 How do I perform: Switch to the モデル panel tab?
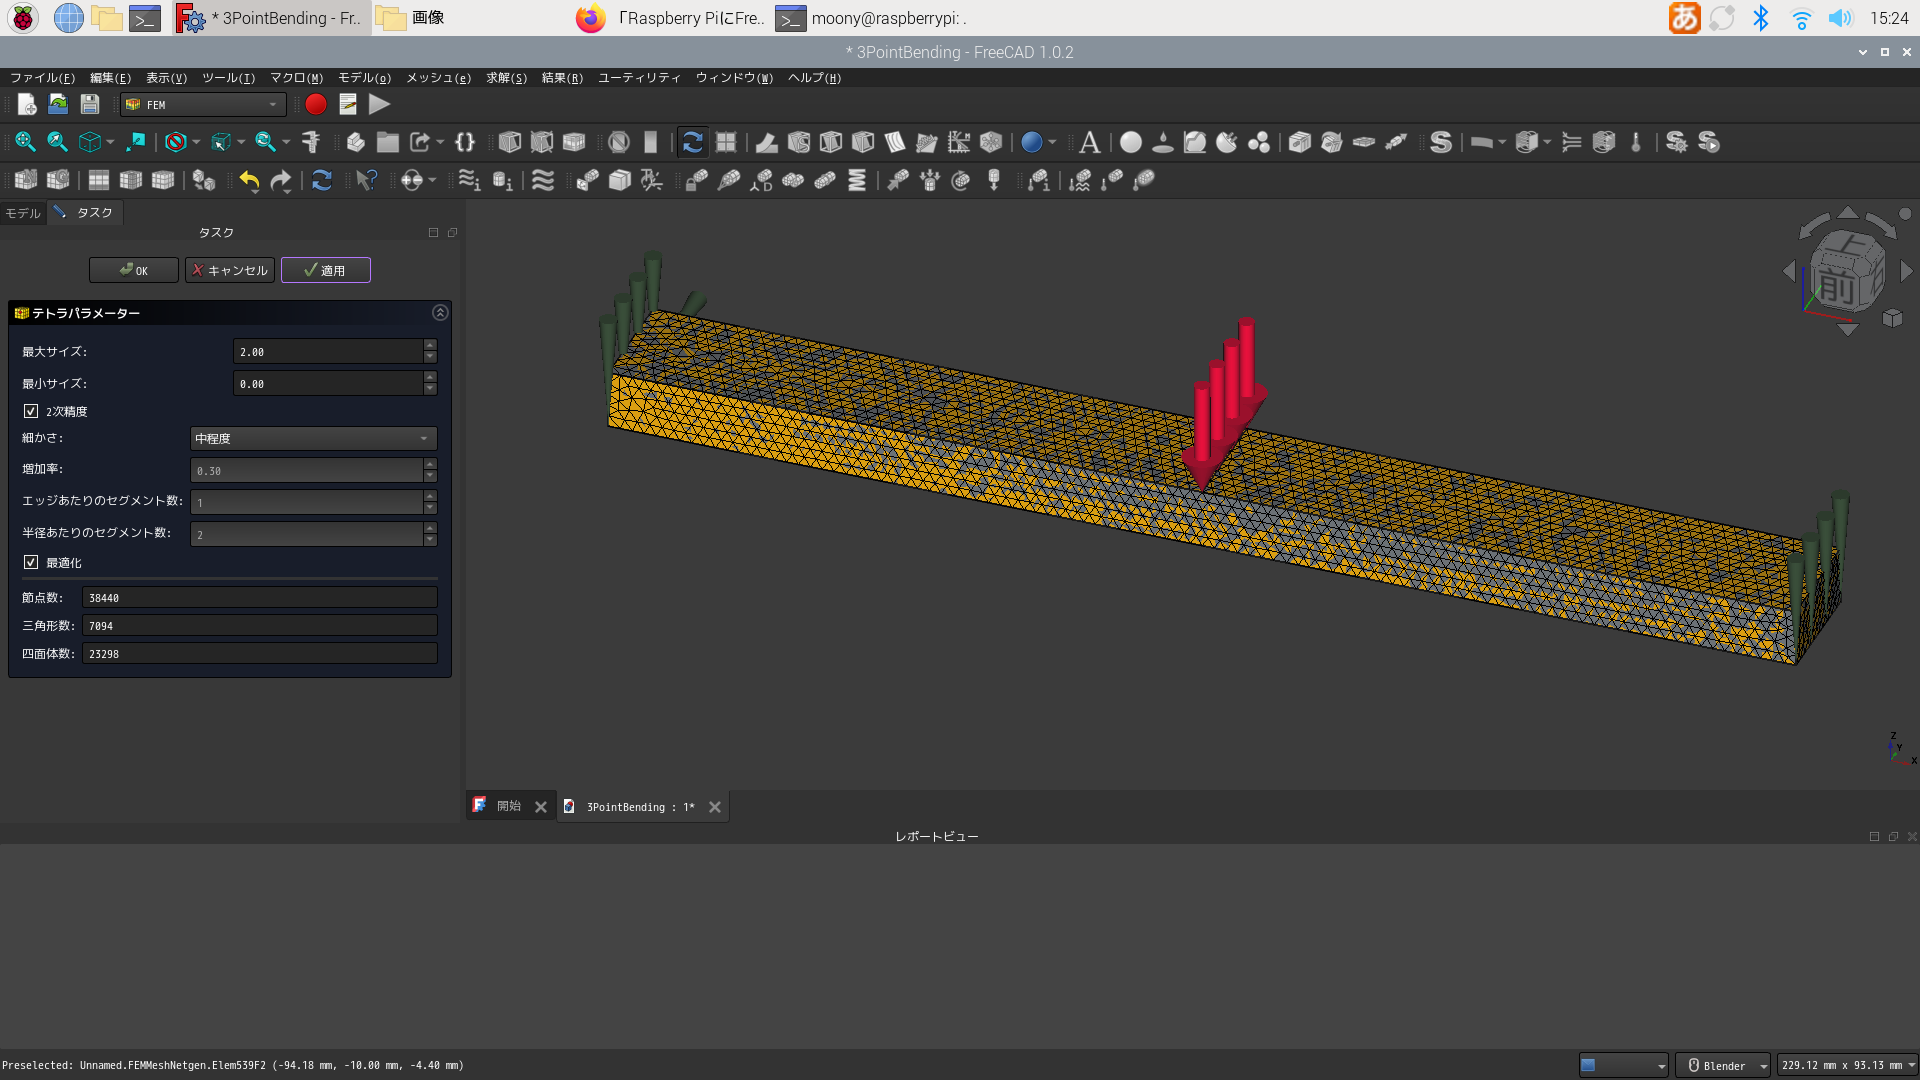coord(23,213)
